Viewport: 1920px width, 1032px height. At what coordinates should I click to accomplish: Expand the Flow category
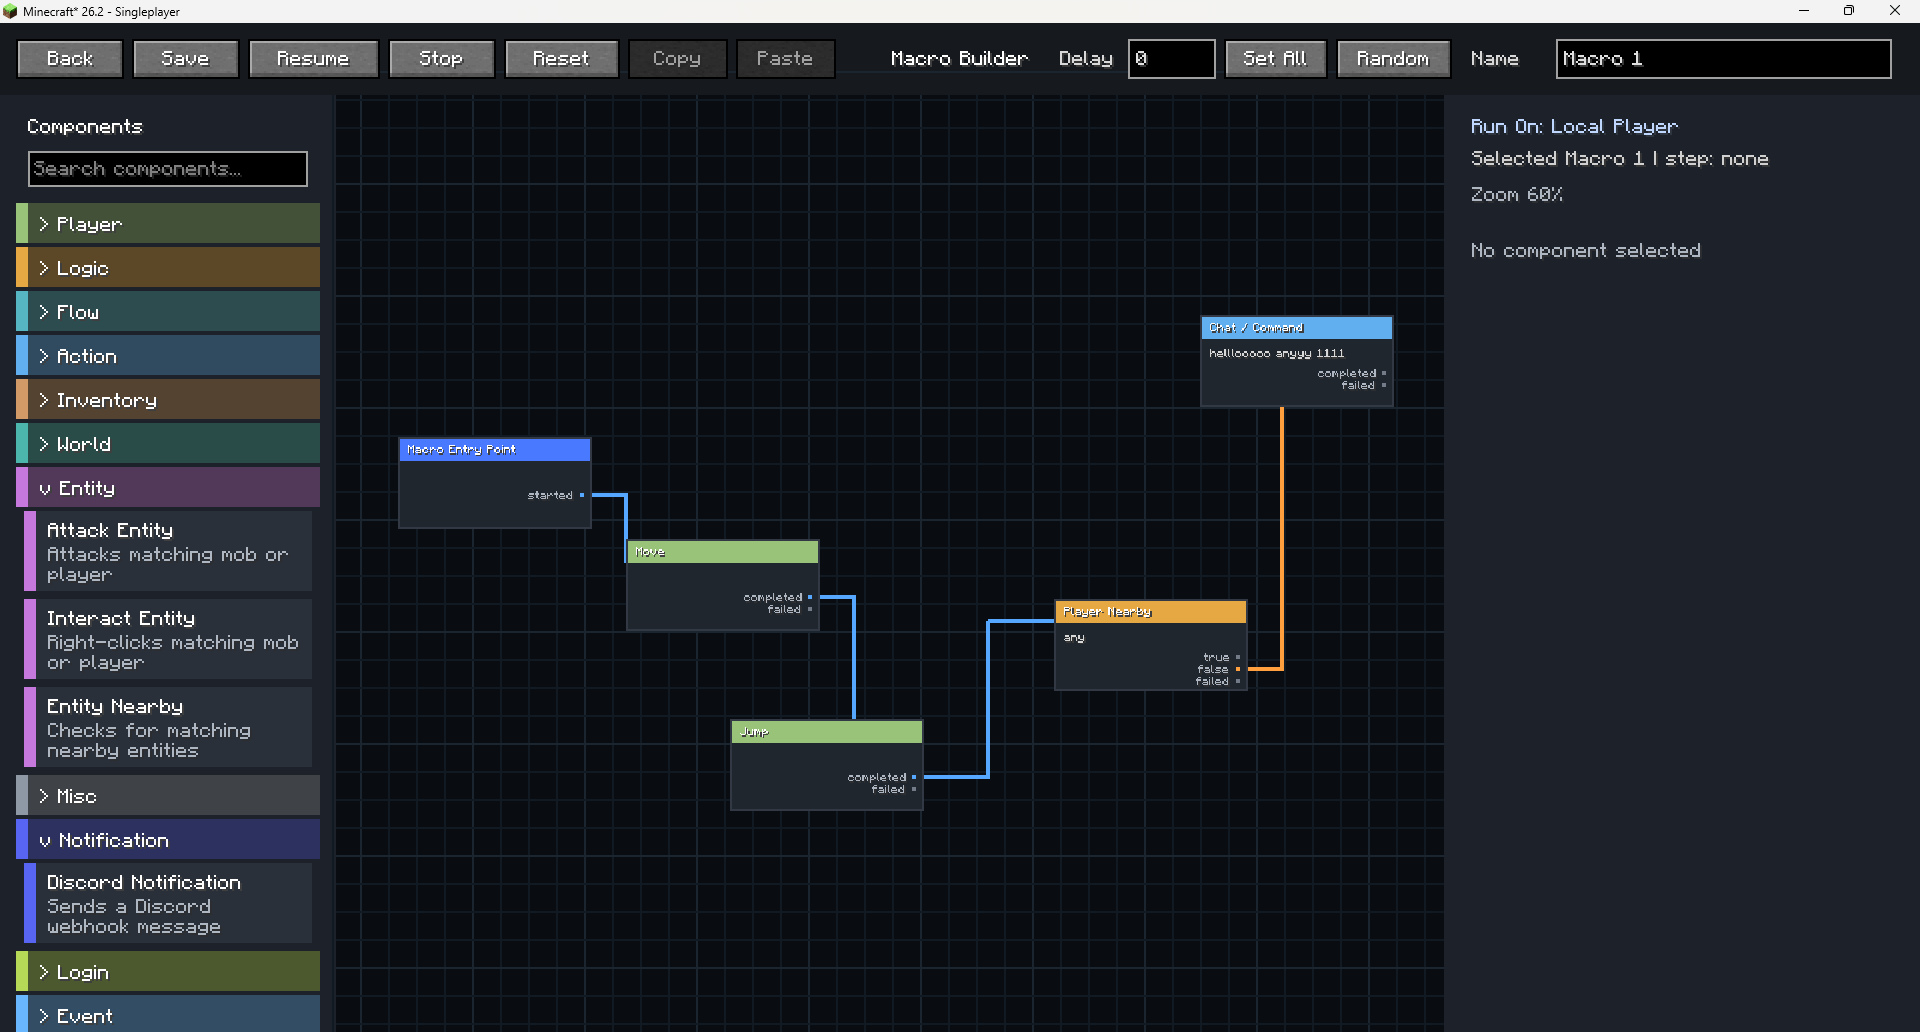(168, 312)
